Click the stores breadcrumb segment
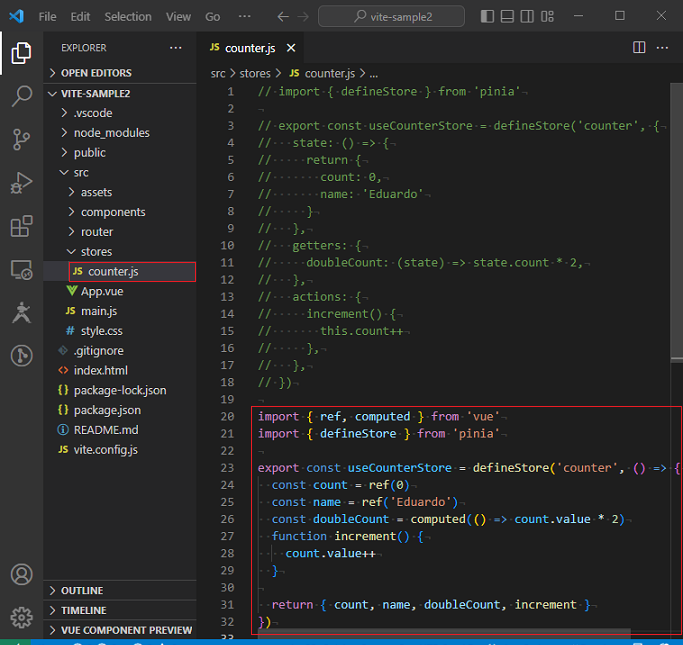 click(x=255, y=74)
